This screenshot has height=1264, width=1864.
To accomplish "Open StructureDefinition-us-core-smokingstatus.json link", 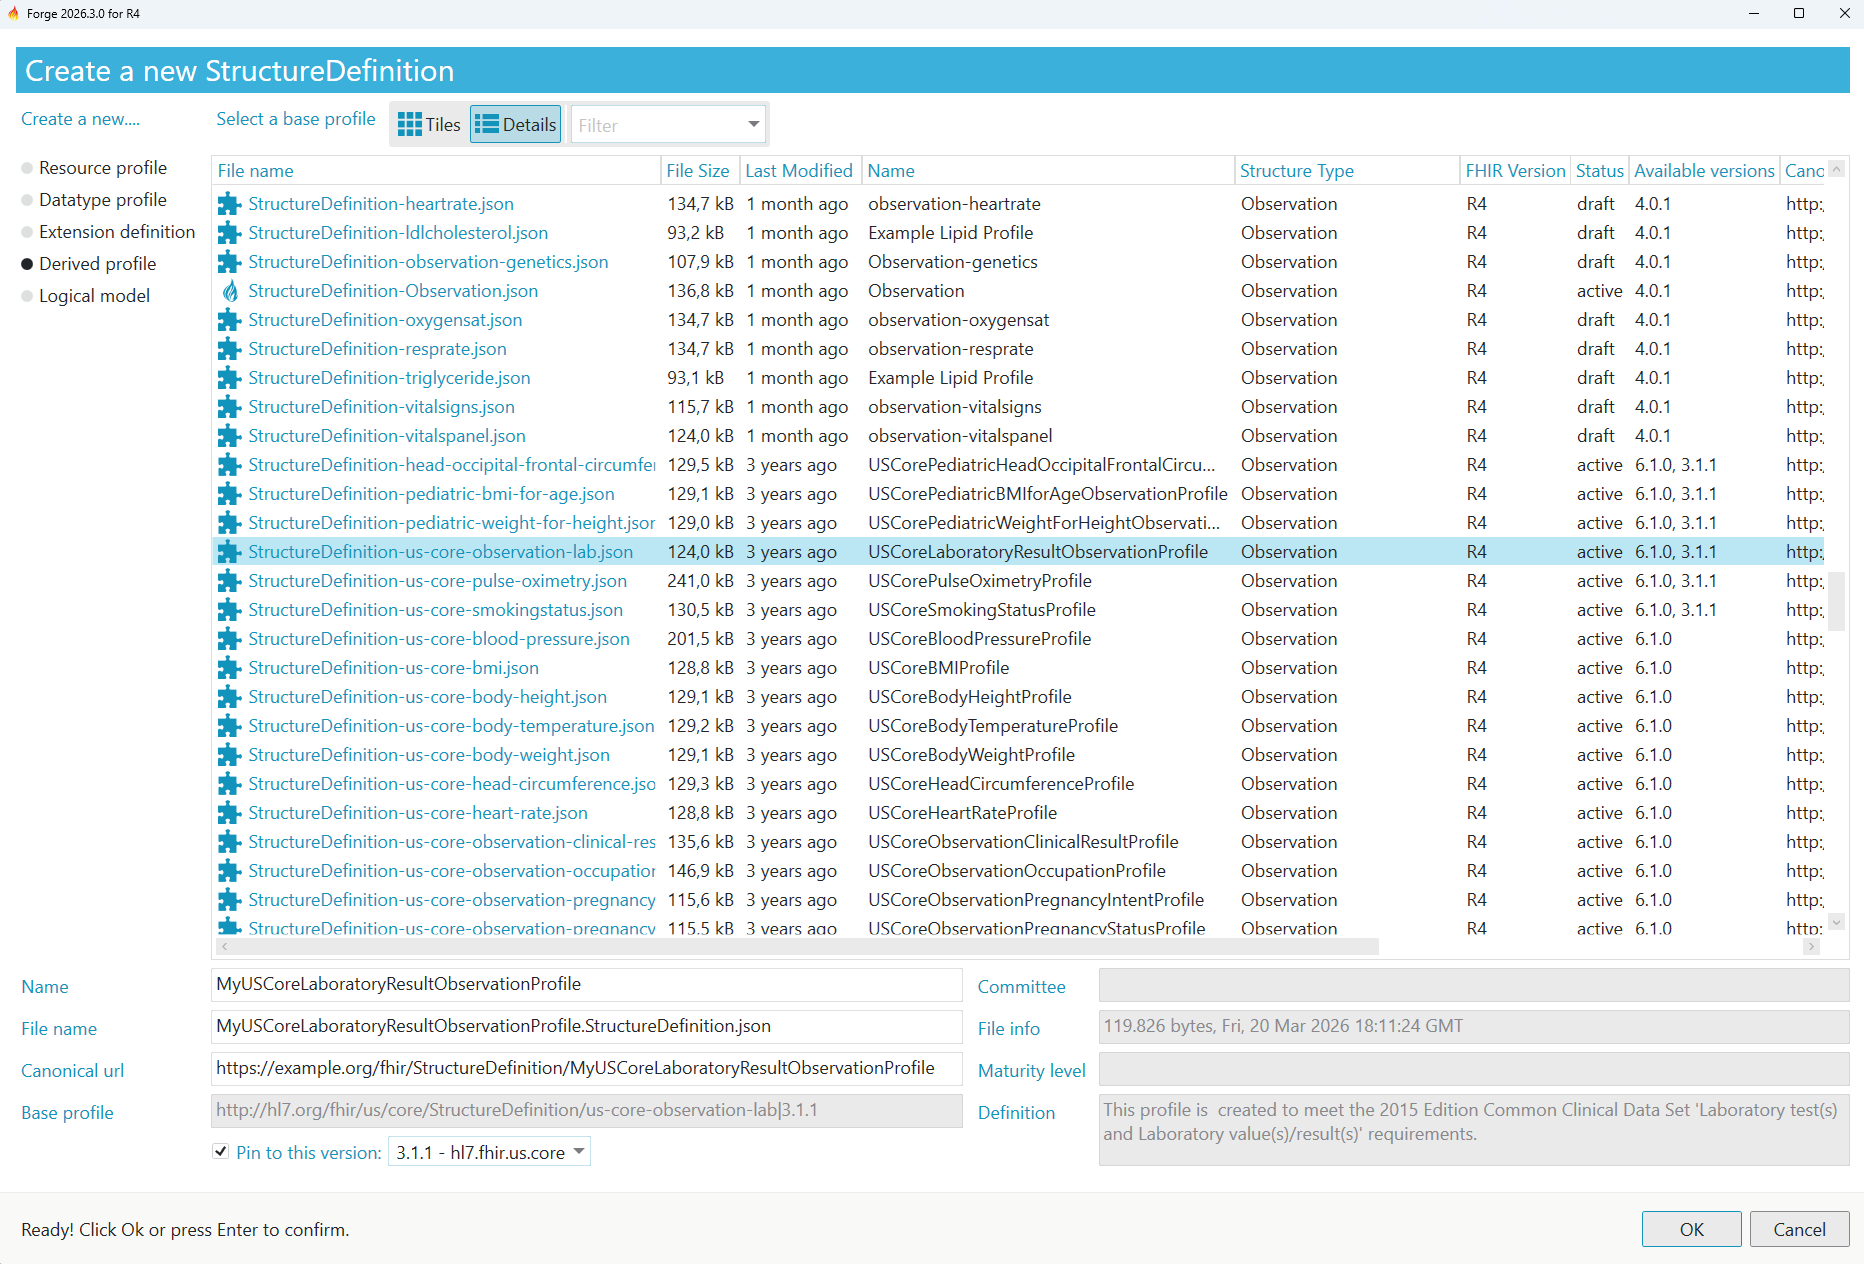I will (x=436, y=610).
